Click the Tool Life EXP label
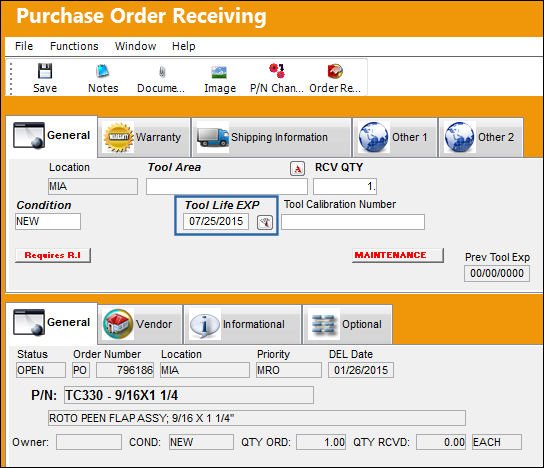The width and height of the screenshot is (544, 468). click(x=222, y=205)
